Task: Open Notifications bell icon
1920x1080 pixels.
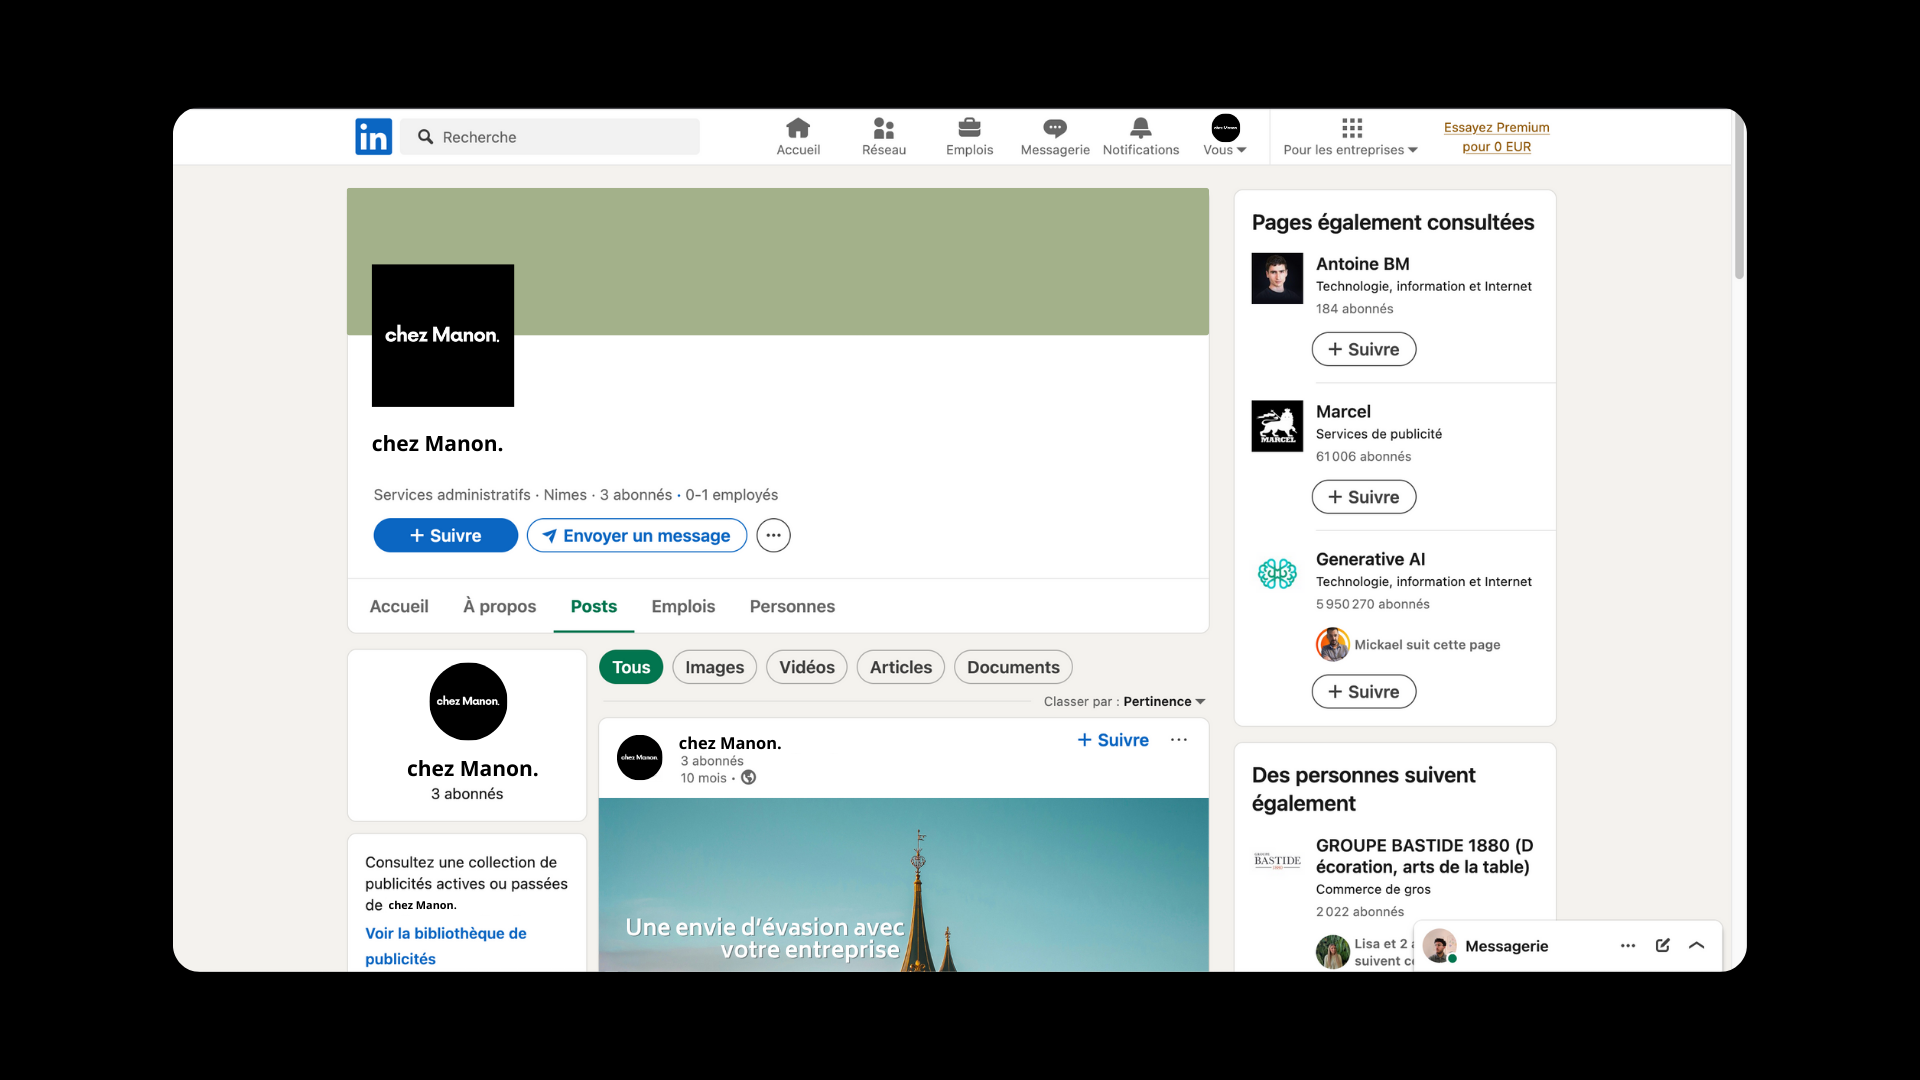Action: (x=1141, y=137)
